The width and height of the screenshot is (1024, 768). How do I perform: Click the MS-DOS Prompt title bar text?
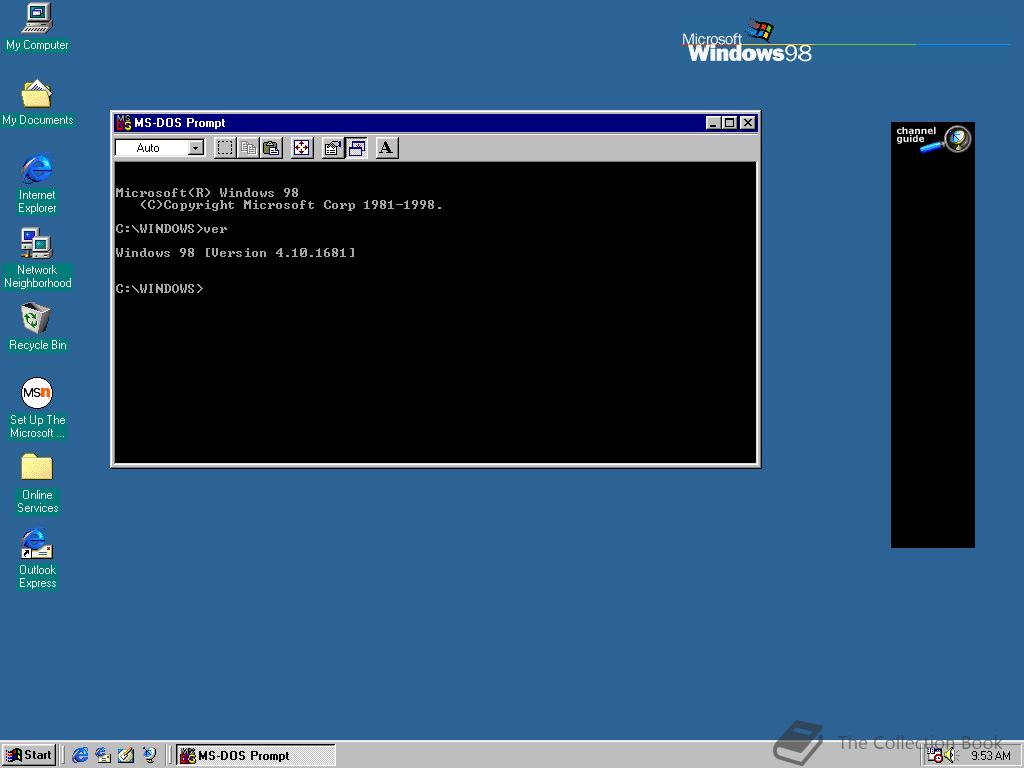[180, 123]
